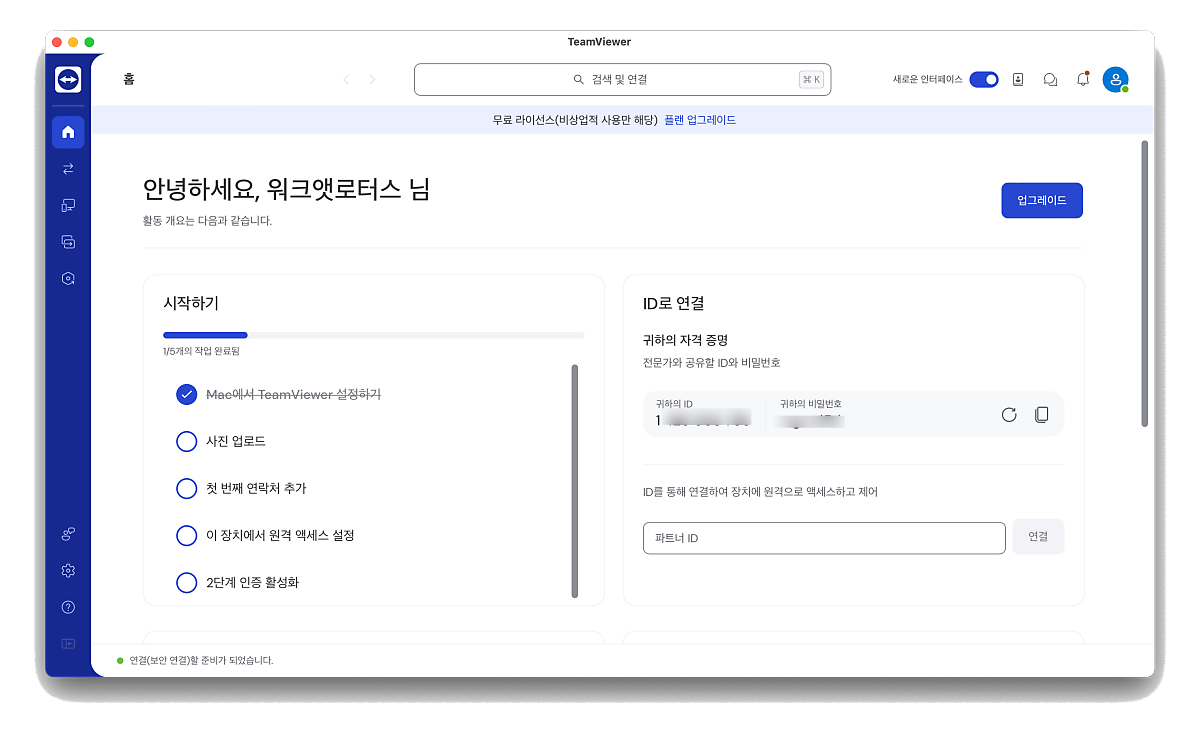Click the 사진 업로드 text
This screenshot has height=737, width=1200.
pyautogui.click(x=236, y=441)
